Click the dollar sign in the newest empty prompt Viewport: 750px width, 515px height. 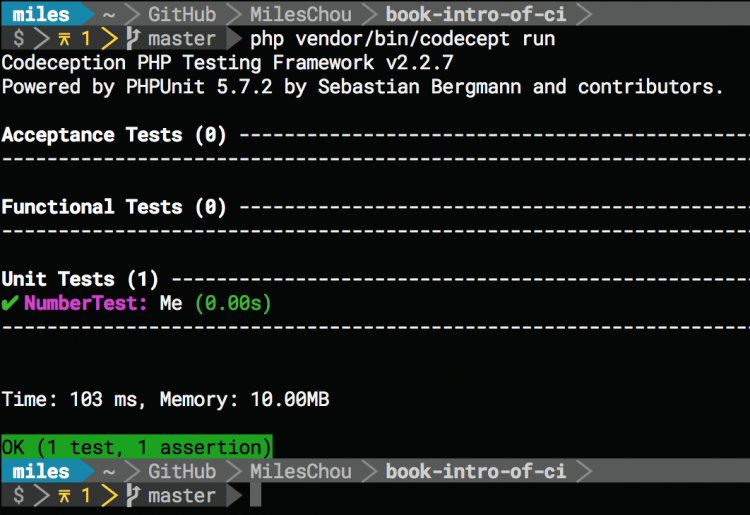click(18, 495)
